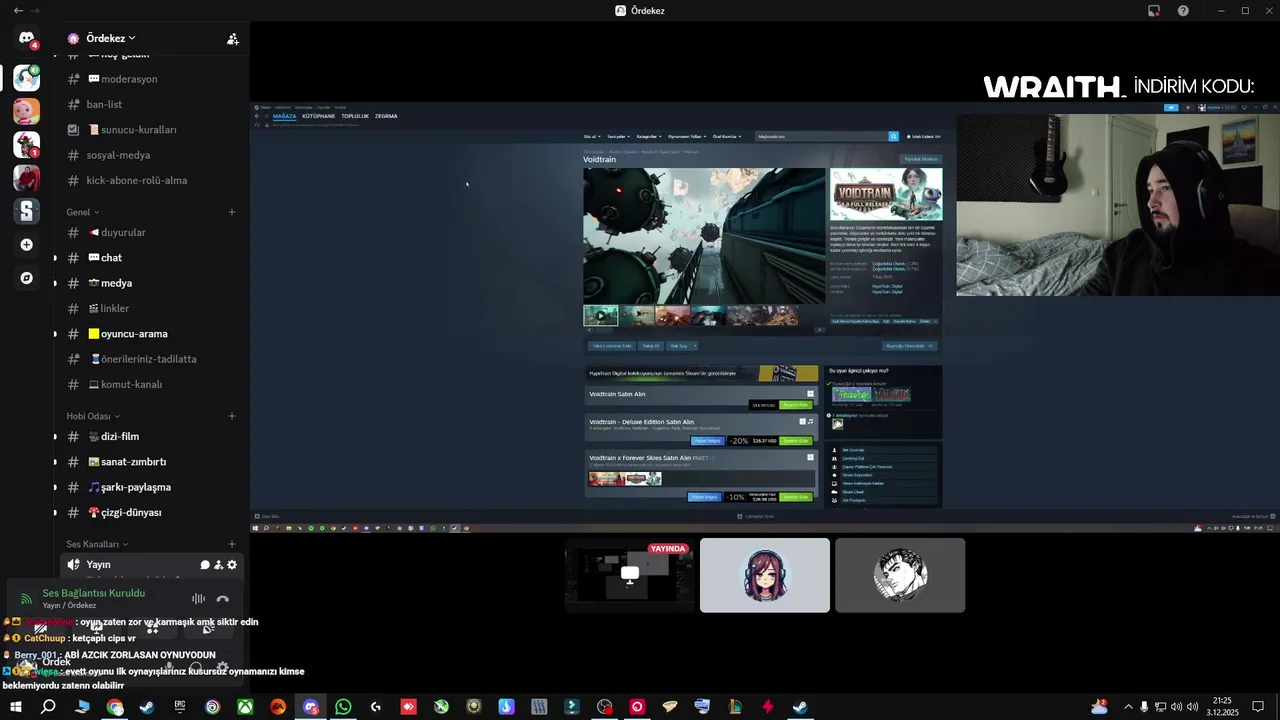
Task: Toggle headphone deafen in user panel
Action: coord(196,666)
